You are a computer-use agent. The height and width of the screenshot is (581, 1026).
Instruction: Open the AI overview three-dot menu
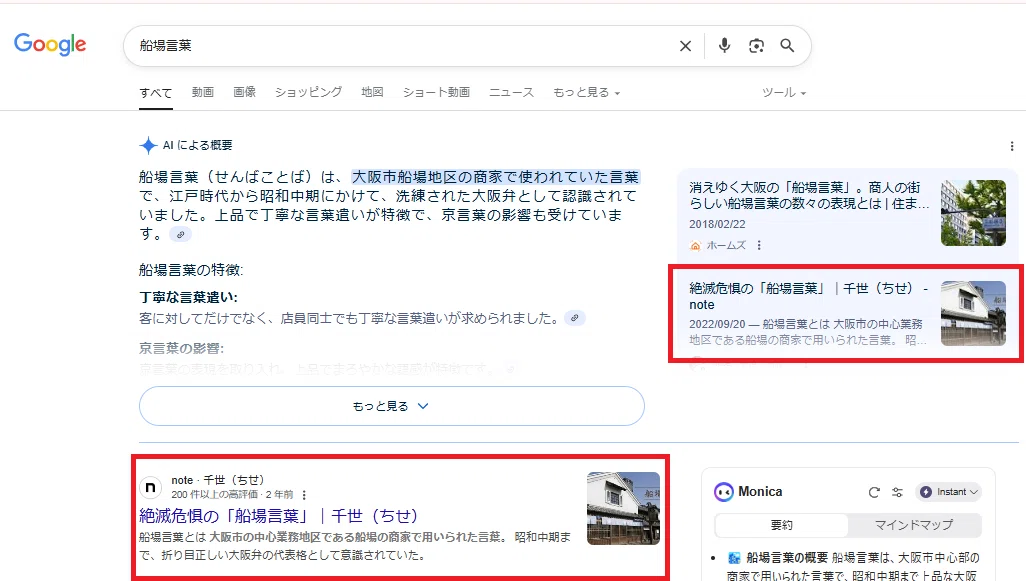click(1012, 146)
